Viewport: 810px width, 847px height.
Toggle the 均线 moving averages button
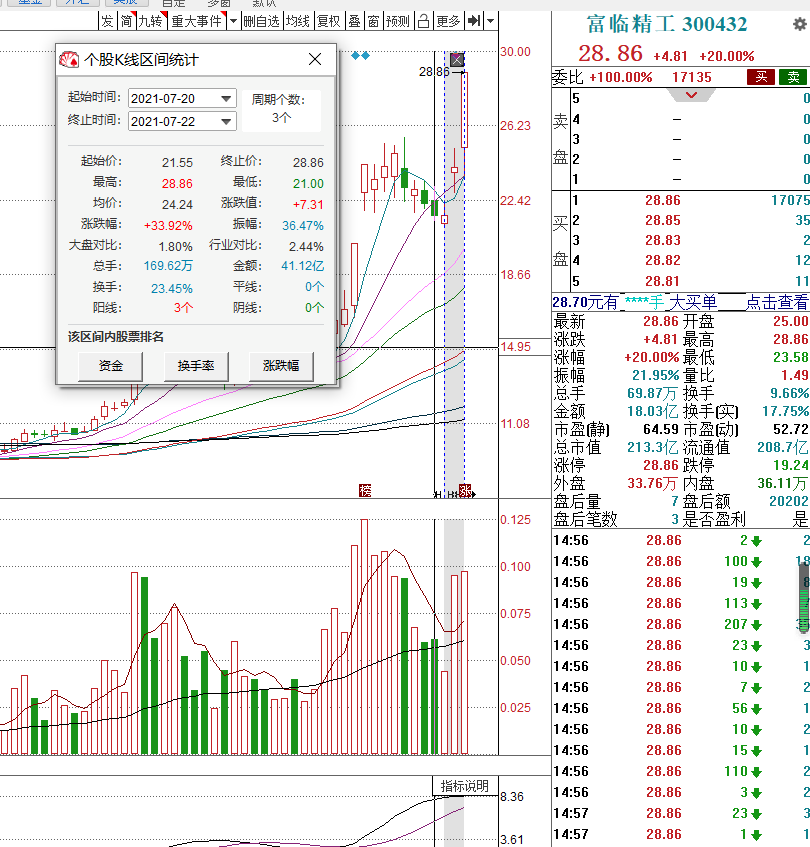[x=298, y=21]
